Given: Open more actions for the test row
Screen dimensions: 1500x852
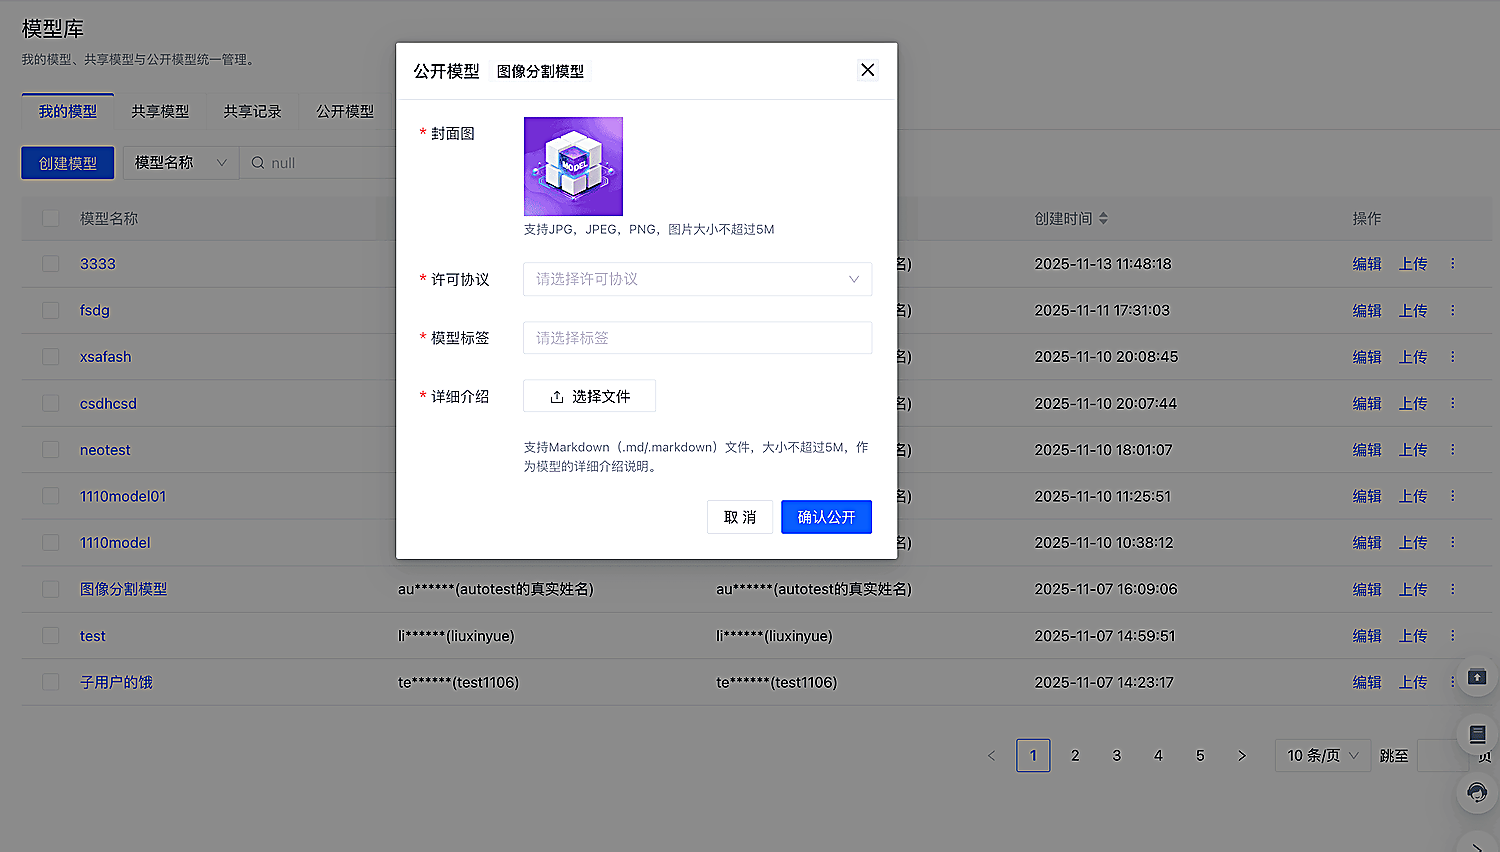Looking at the screenshot, I should 1453,636.
